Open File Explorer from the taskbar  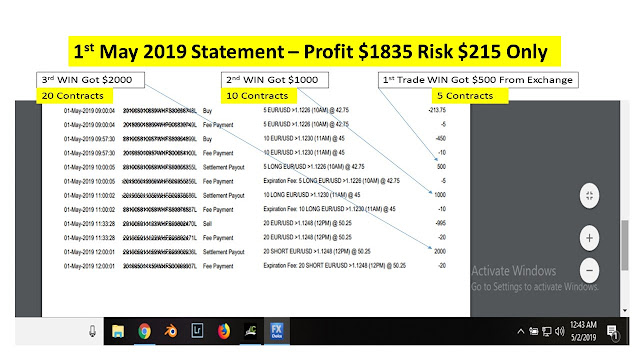point(118,331)
